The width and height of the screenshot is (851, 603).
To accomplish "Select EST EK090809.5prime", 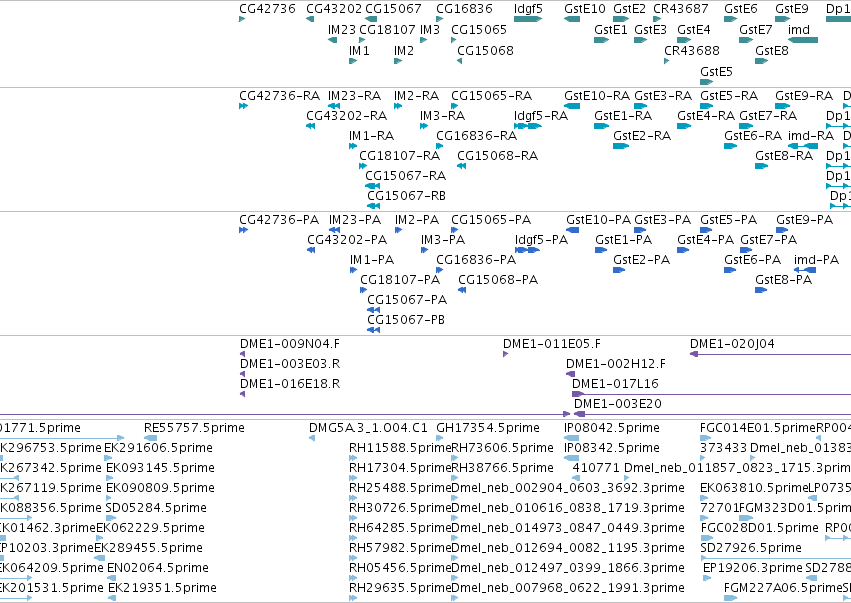I will point(160,488).
